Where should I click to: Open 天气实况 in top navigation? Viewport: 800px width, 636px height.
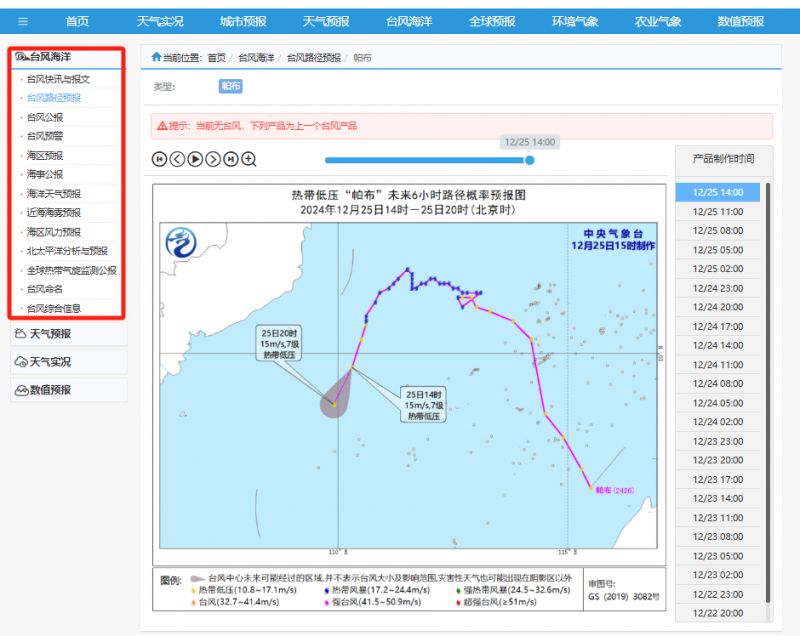pyautogui.click(x=160, y=21)
